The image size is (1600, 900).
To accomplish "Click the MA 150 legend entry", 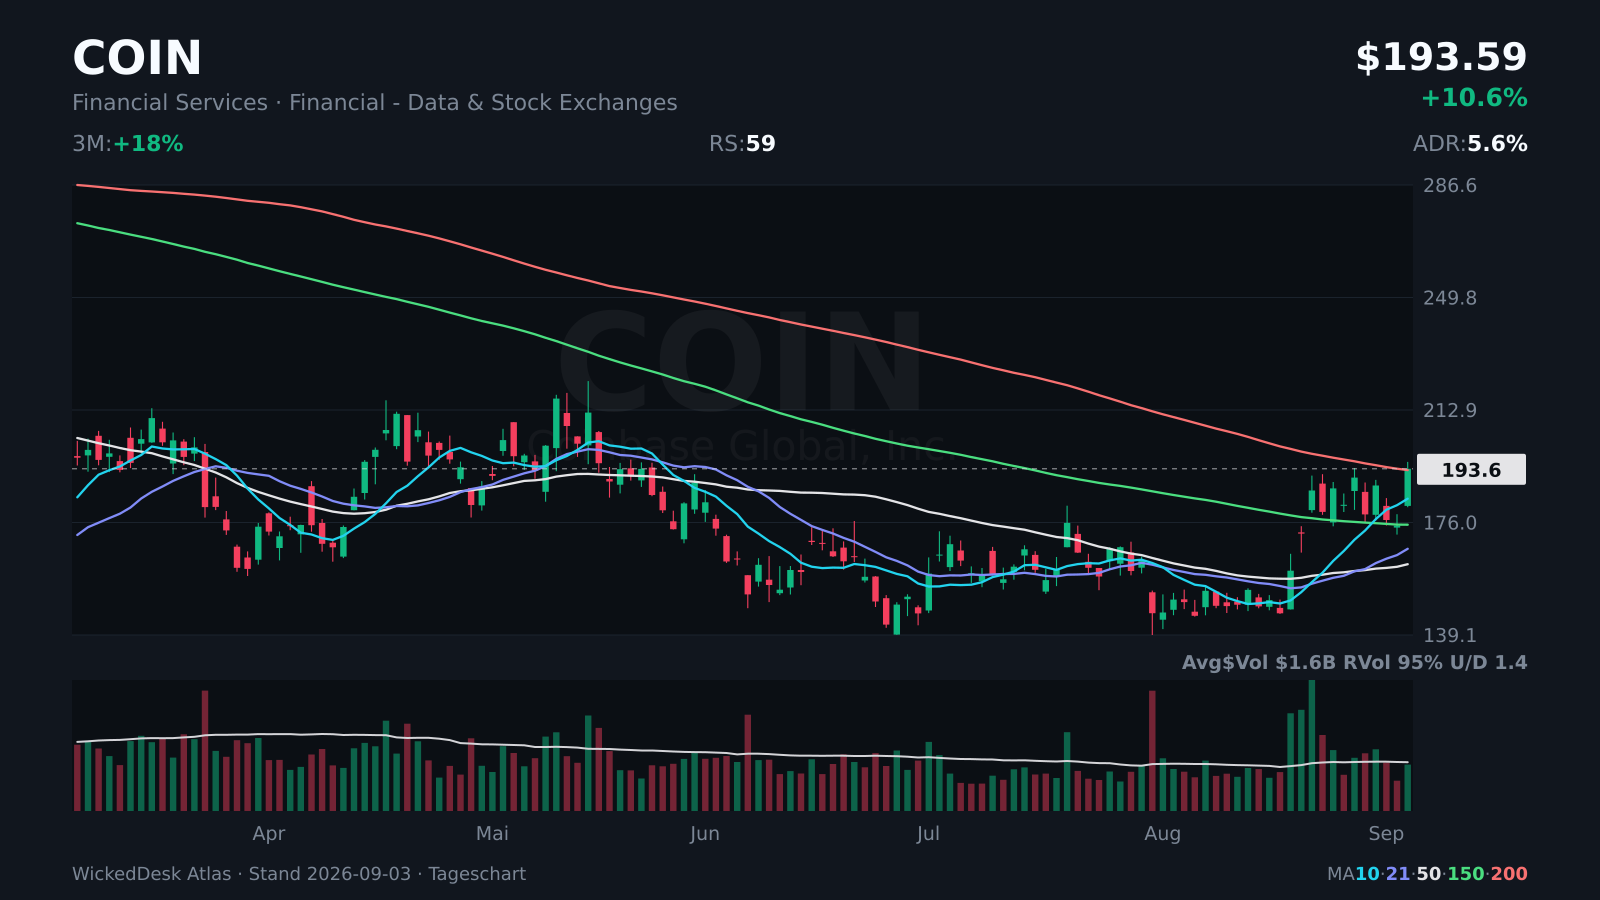I will click(1465, 874).
